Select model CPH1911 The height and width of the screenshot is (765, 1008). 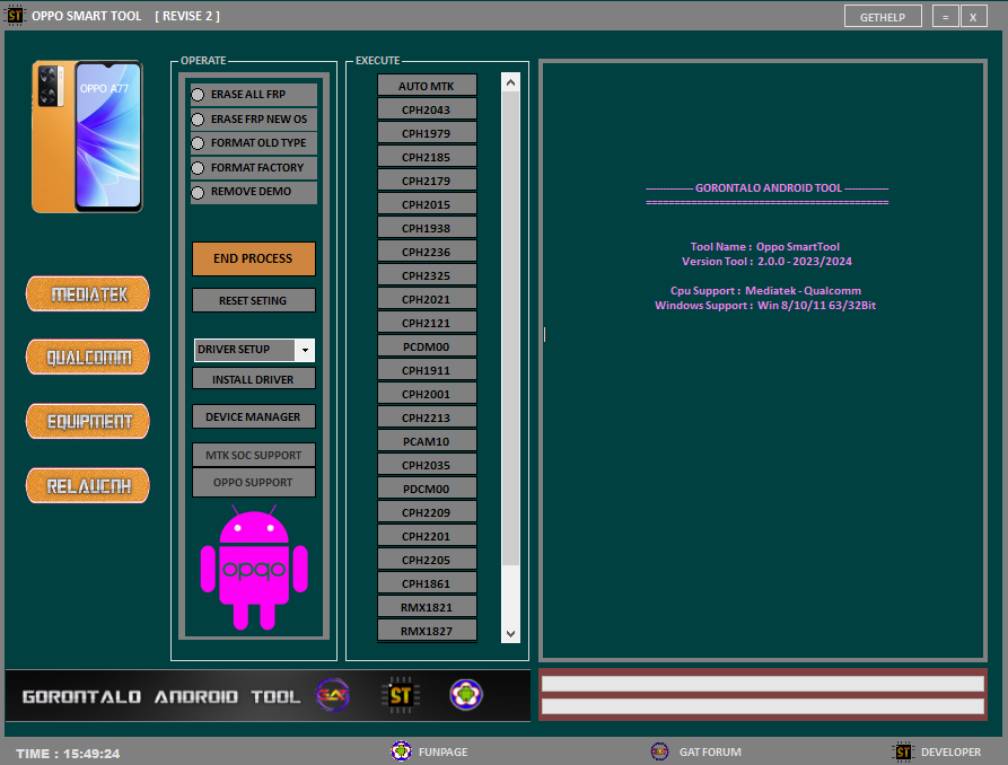pos(427,370)
